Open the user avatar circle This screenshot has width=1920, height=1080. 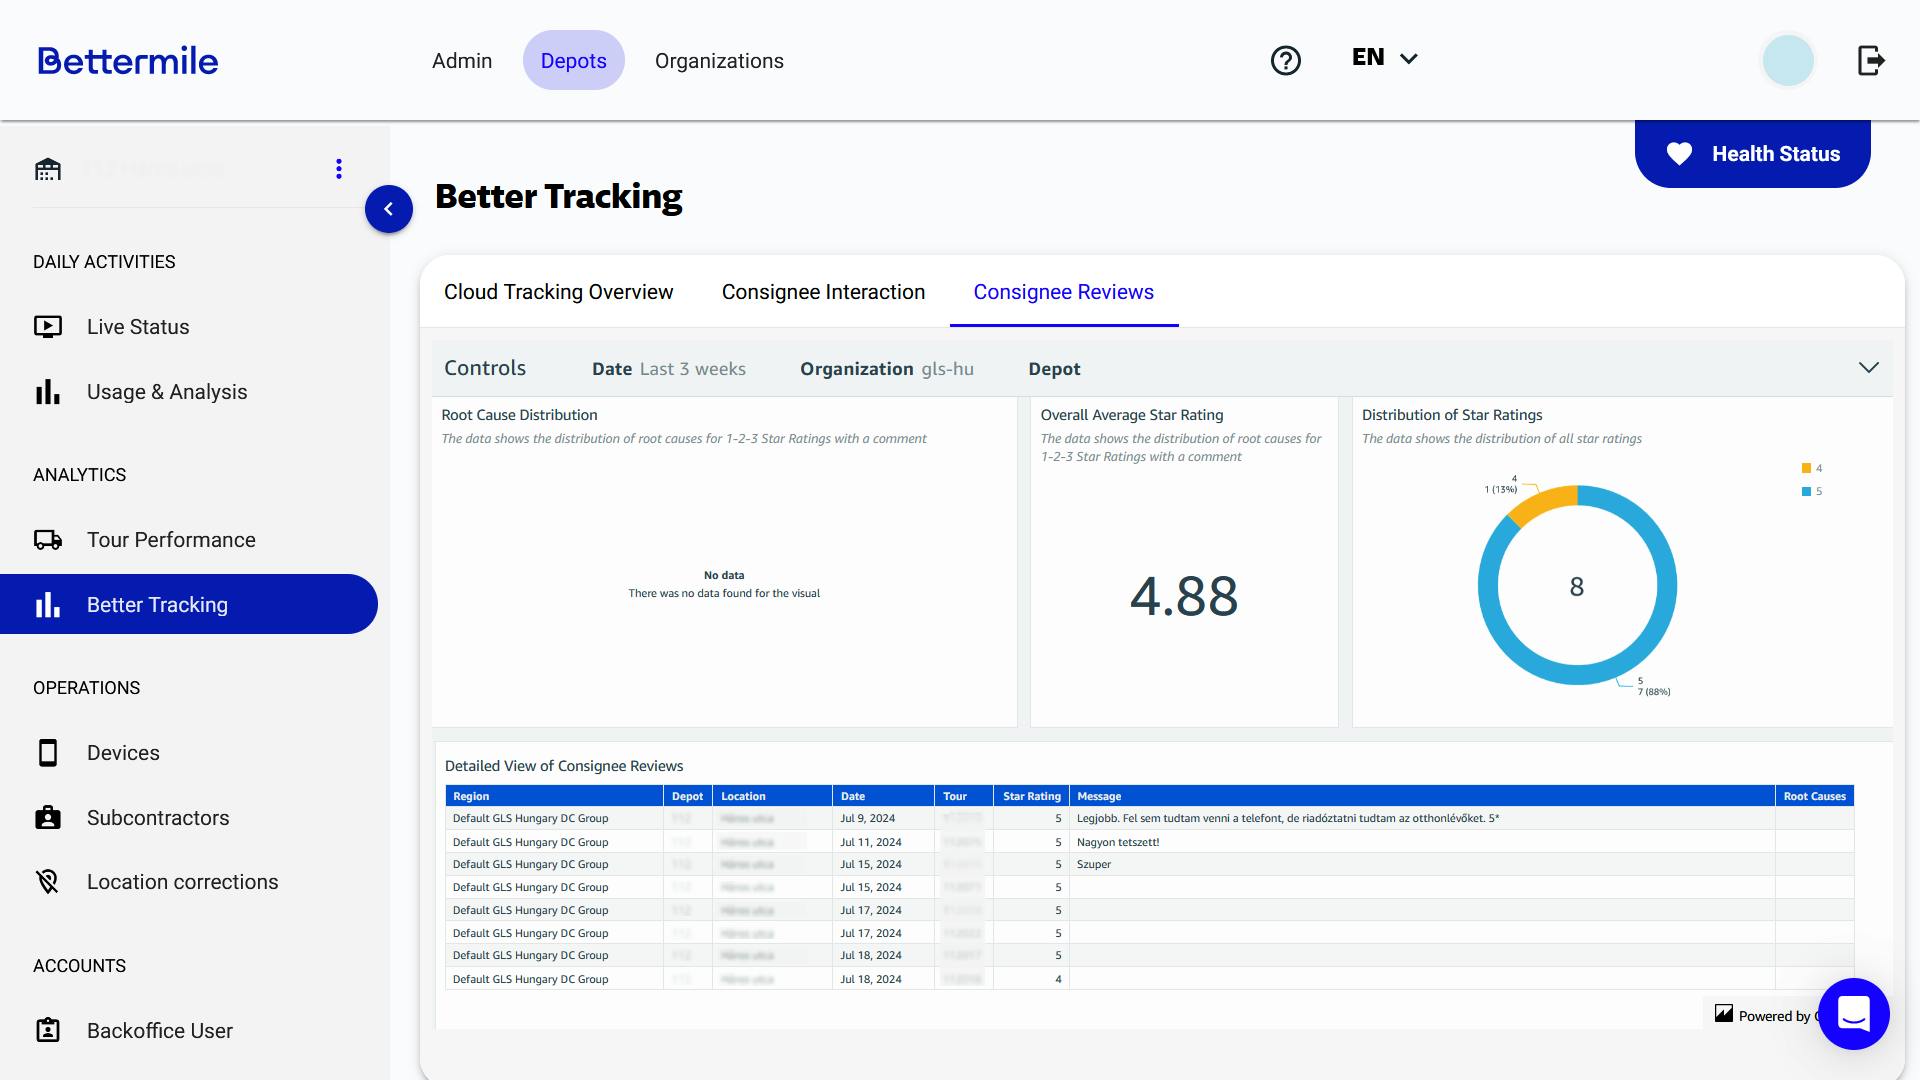pyautogui.click(x=1787, y=61)
